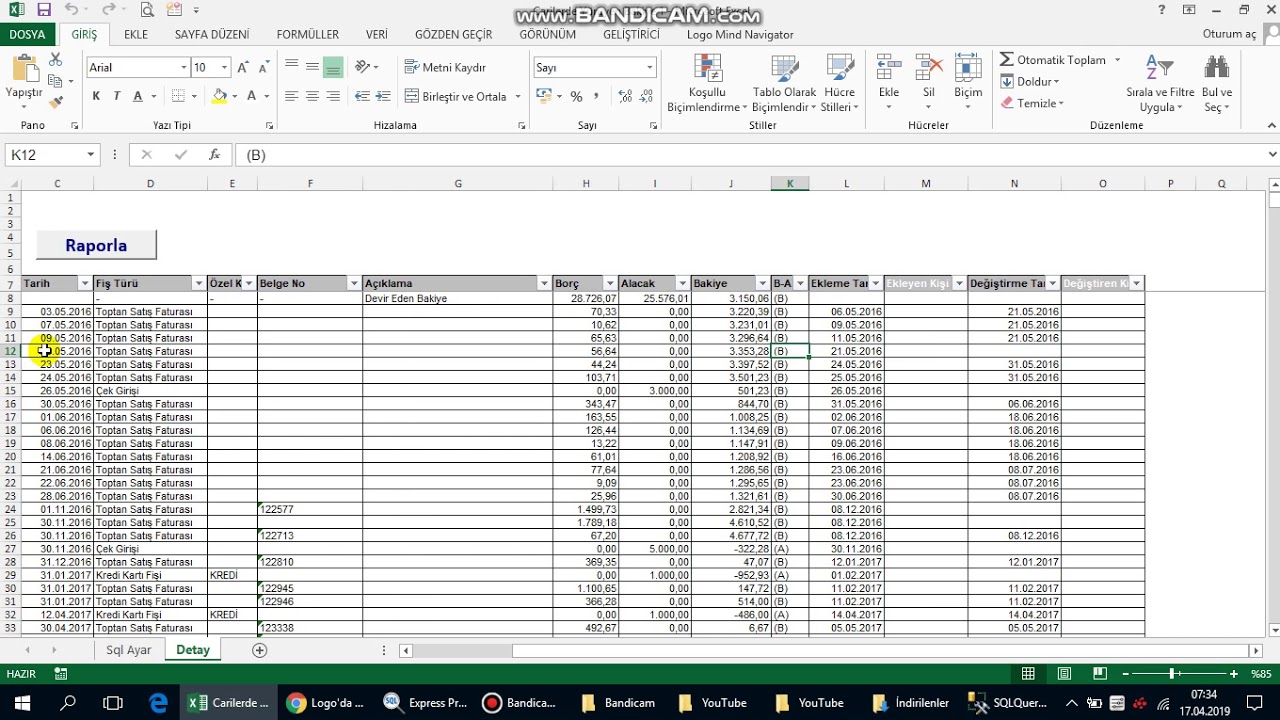Switch to the VERİ ribbon tab
Image resolution: width=1280 pixels, height=720 pixels.
click(x=377, y=34)
